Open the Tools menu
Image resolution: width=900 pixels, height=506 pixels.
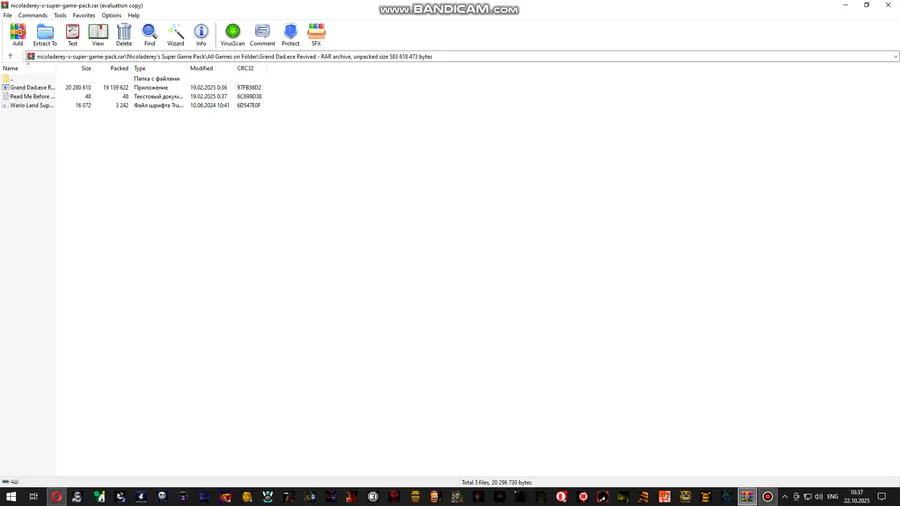[60, 15]
